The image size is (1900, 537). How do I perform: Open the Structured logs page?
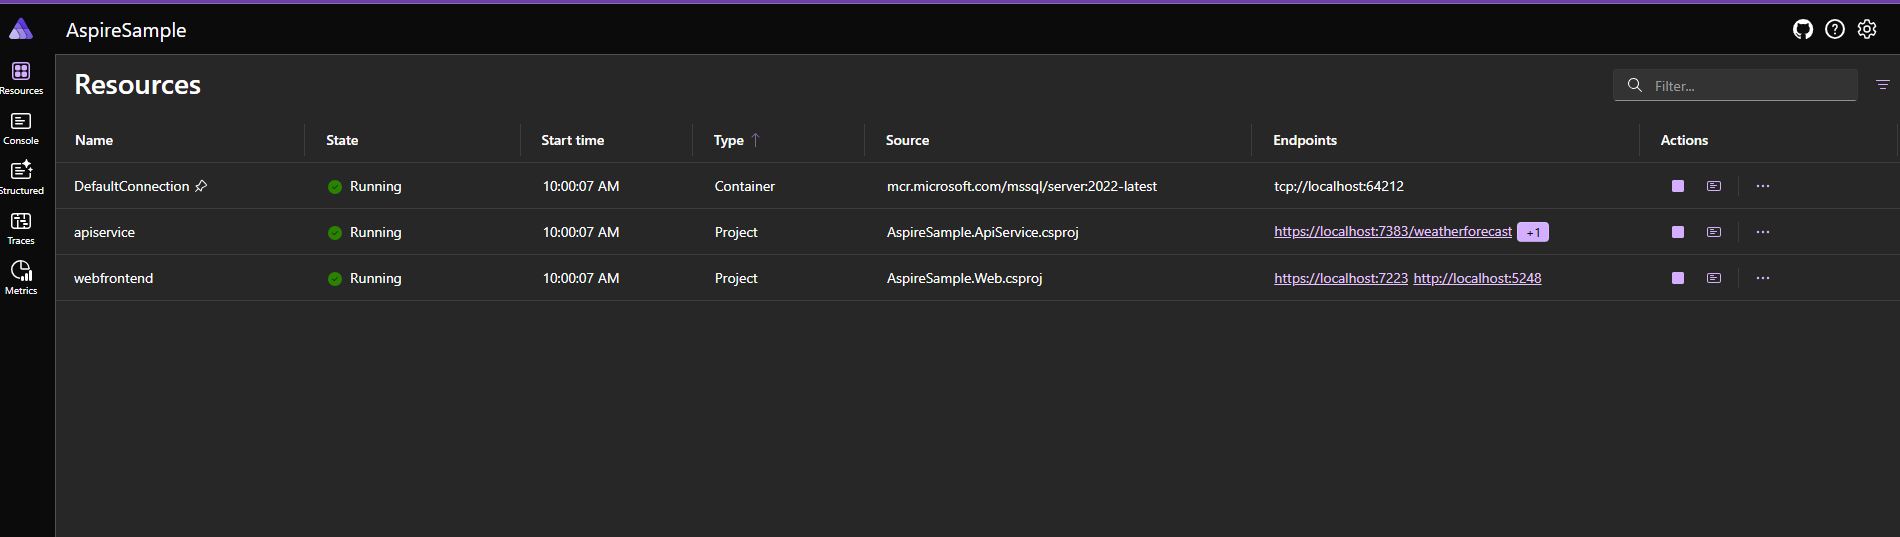point(21,179)
